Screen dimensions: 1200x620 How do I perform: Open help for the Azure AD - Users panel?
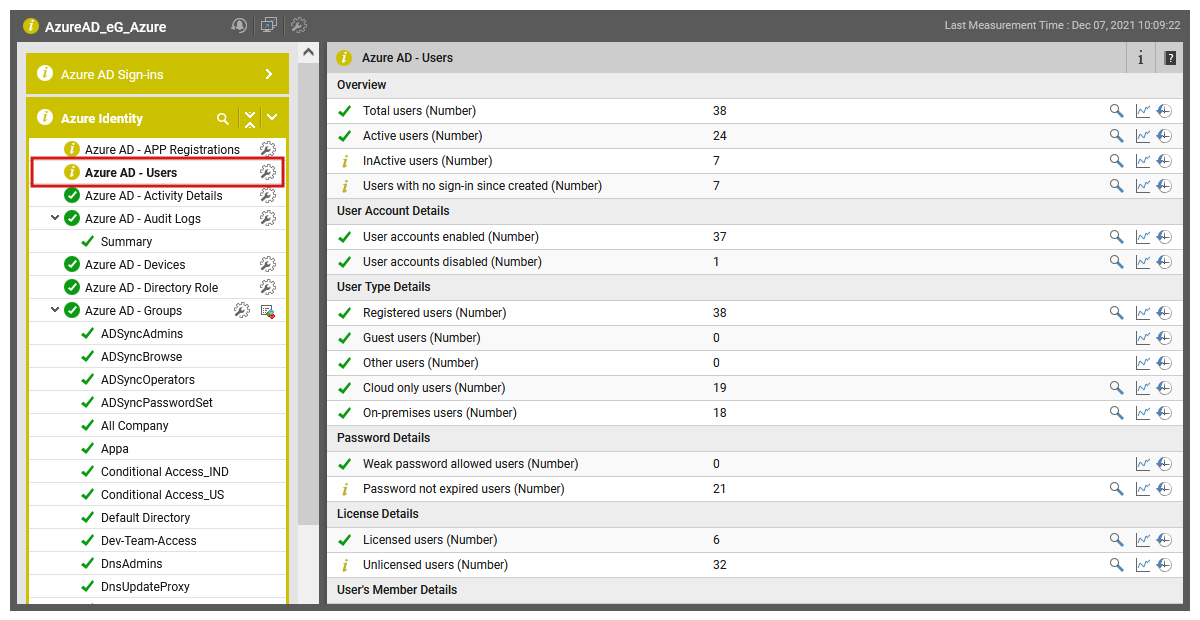pos(1170,58)
